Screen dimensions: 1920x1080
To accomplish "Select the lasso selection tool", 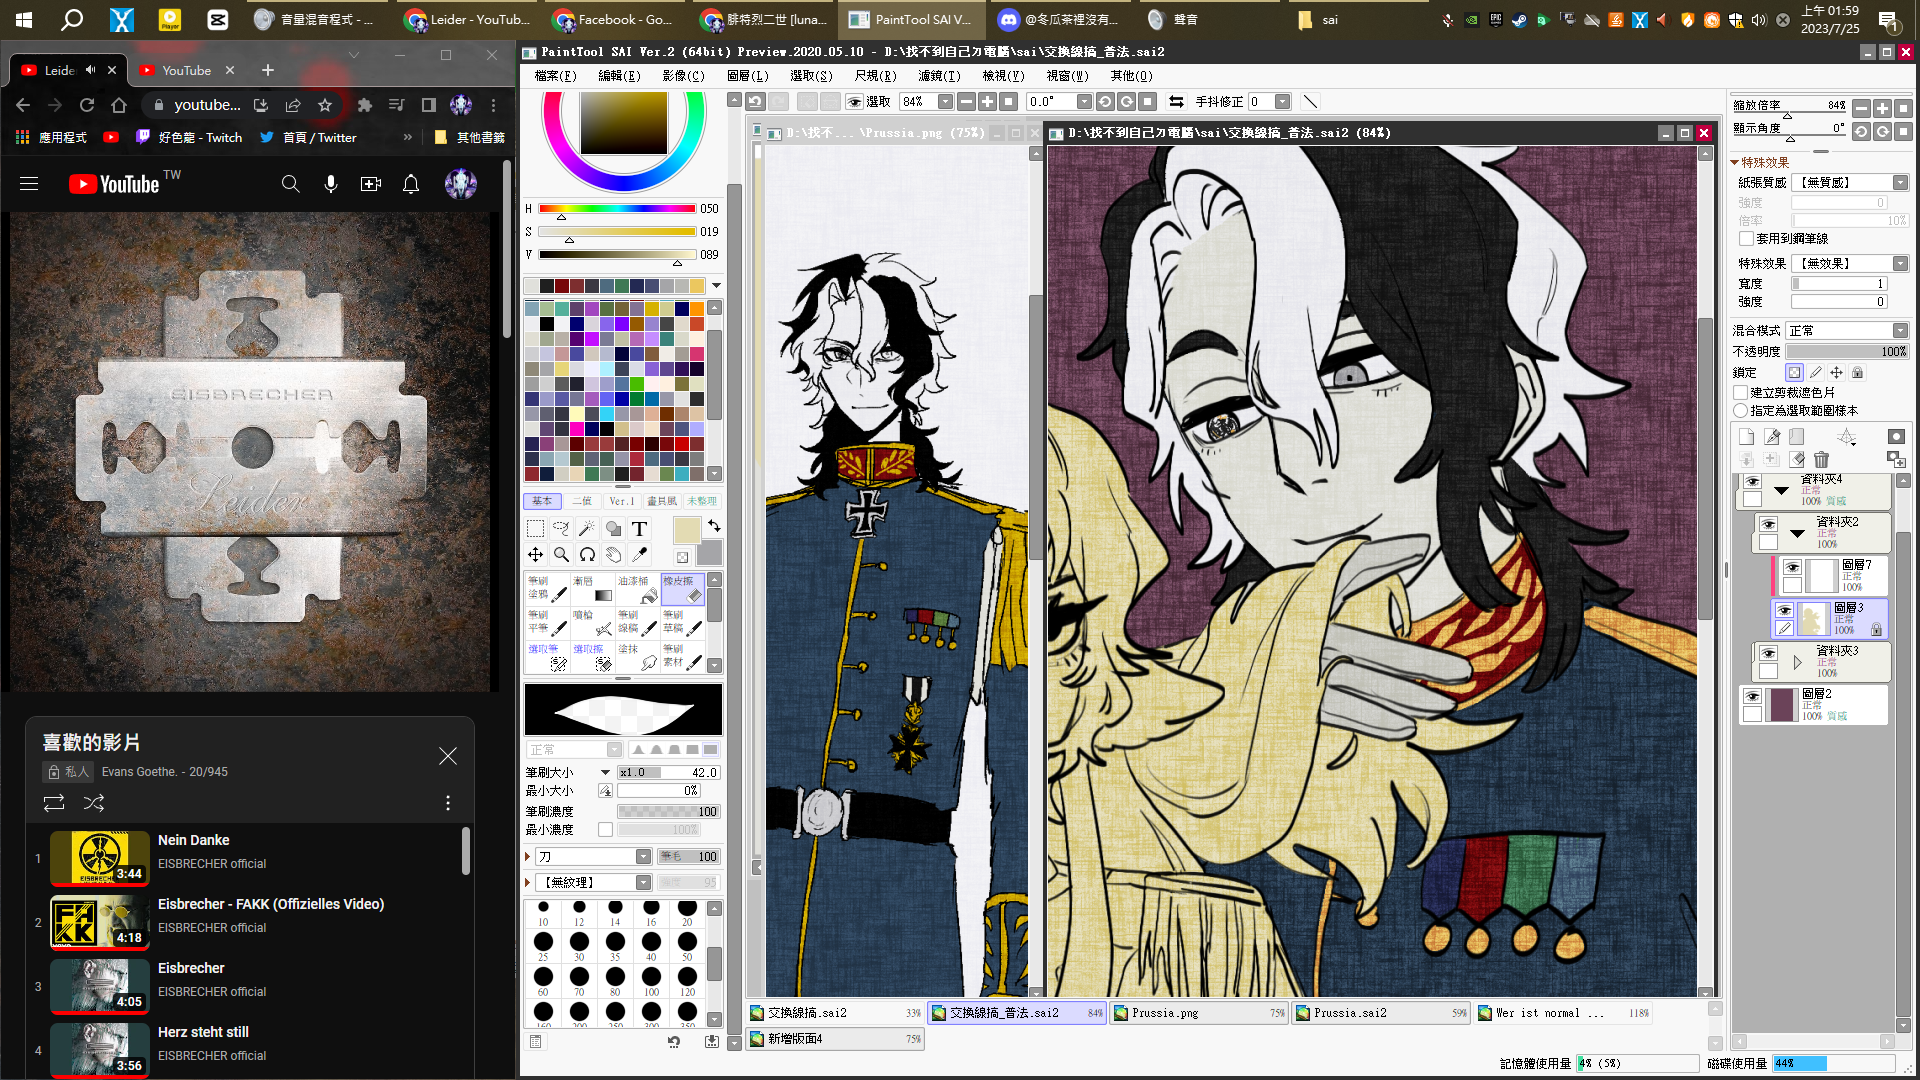I will tap(561, 529).
